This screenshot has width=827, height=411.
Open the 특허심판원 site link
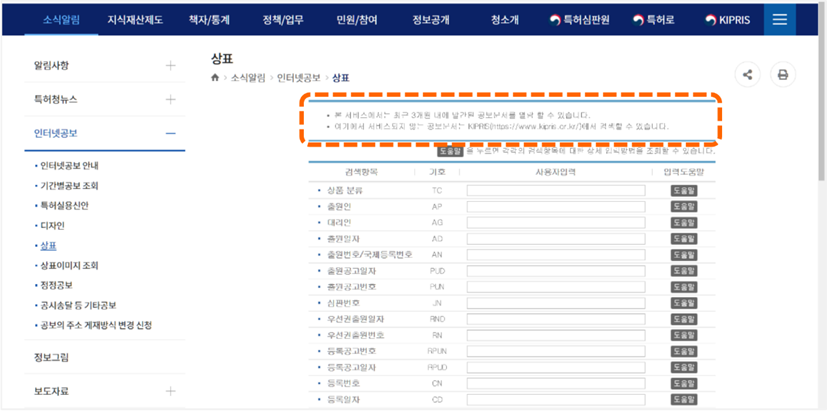point(593,20)
